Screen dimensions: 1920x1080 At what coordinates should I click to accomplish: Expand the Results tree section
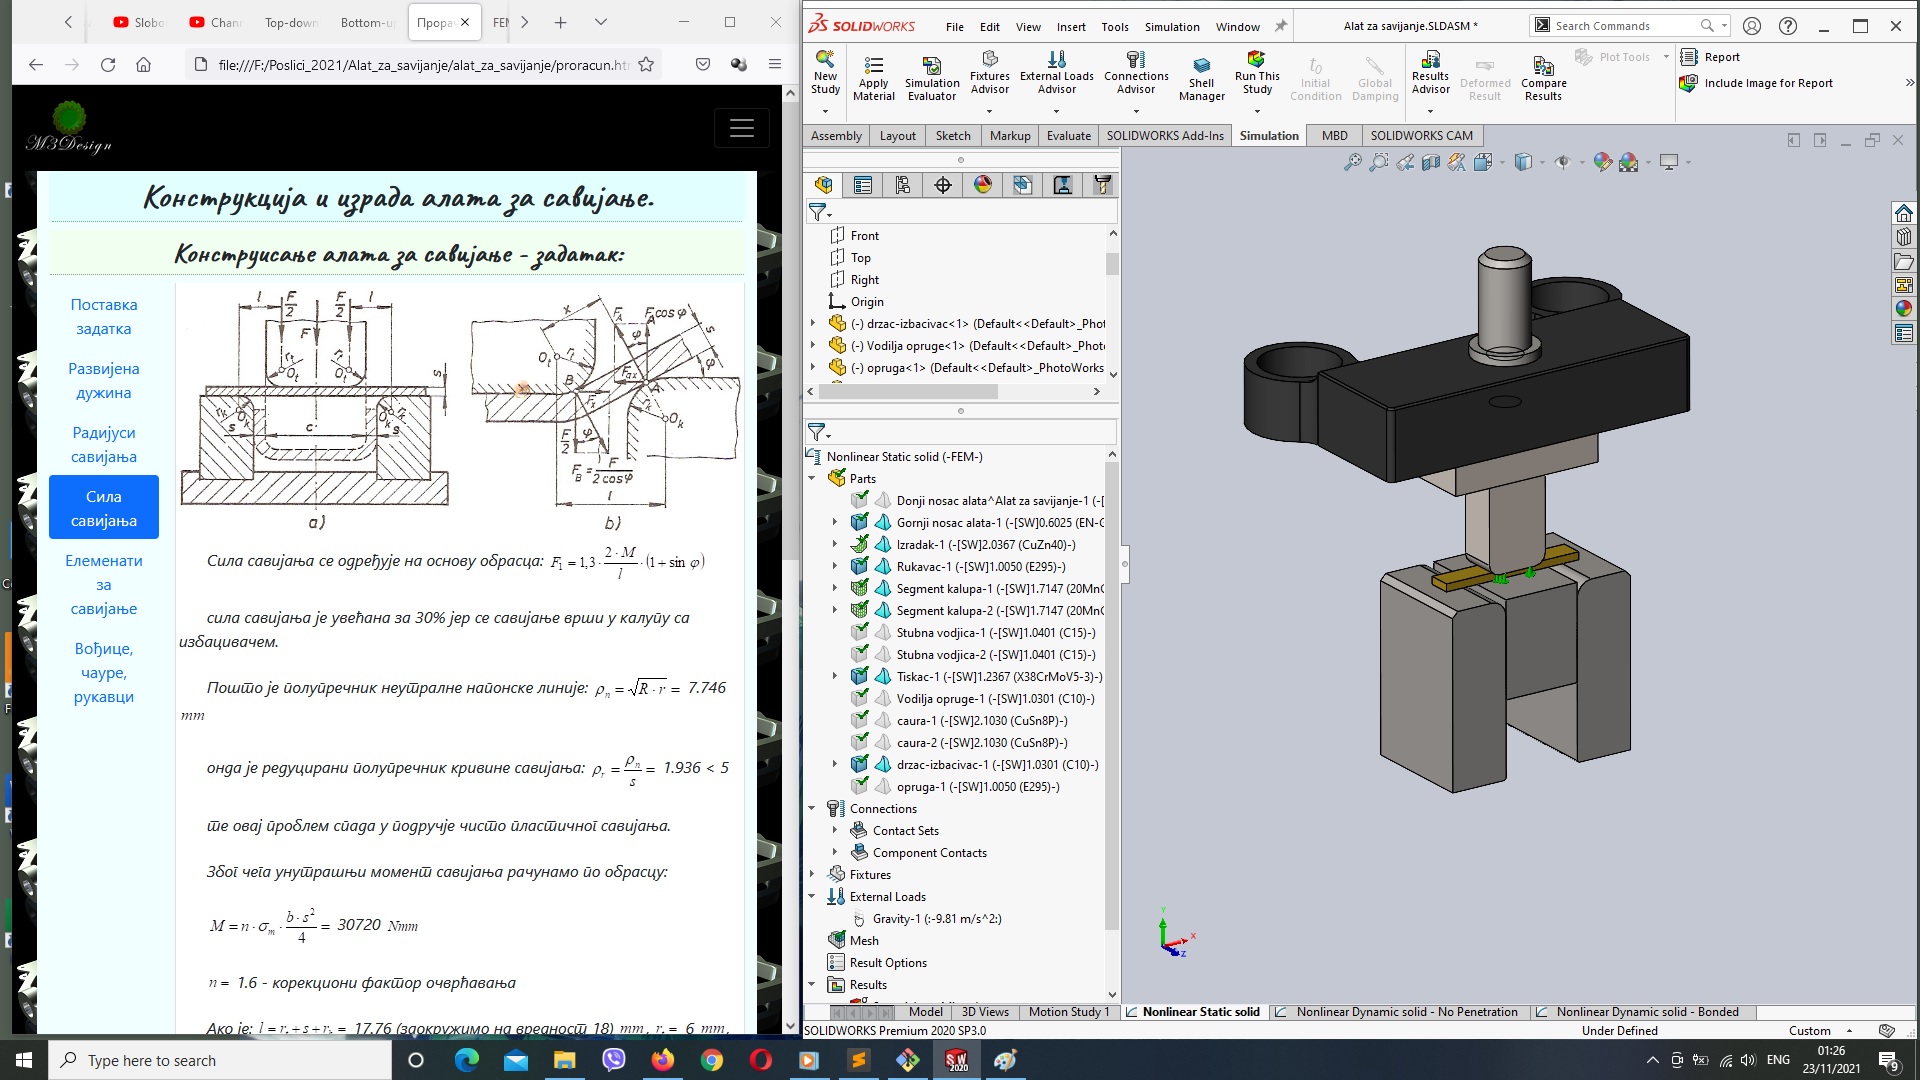[816, 984]
